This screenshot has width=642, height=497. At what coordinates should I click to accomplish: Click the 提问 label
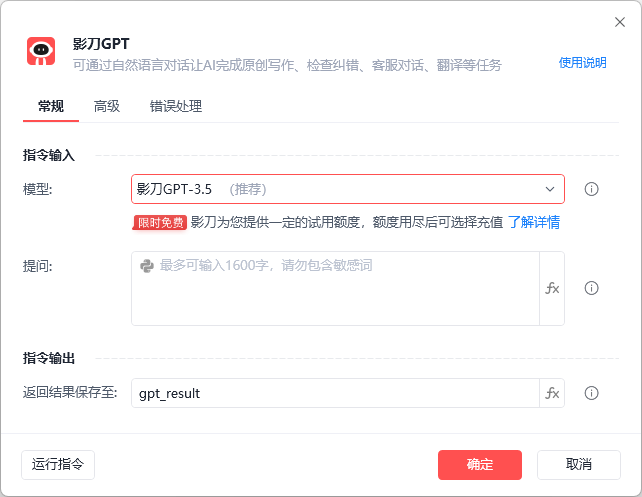pyautogui.click(x=37, y=266)
